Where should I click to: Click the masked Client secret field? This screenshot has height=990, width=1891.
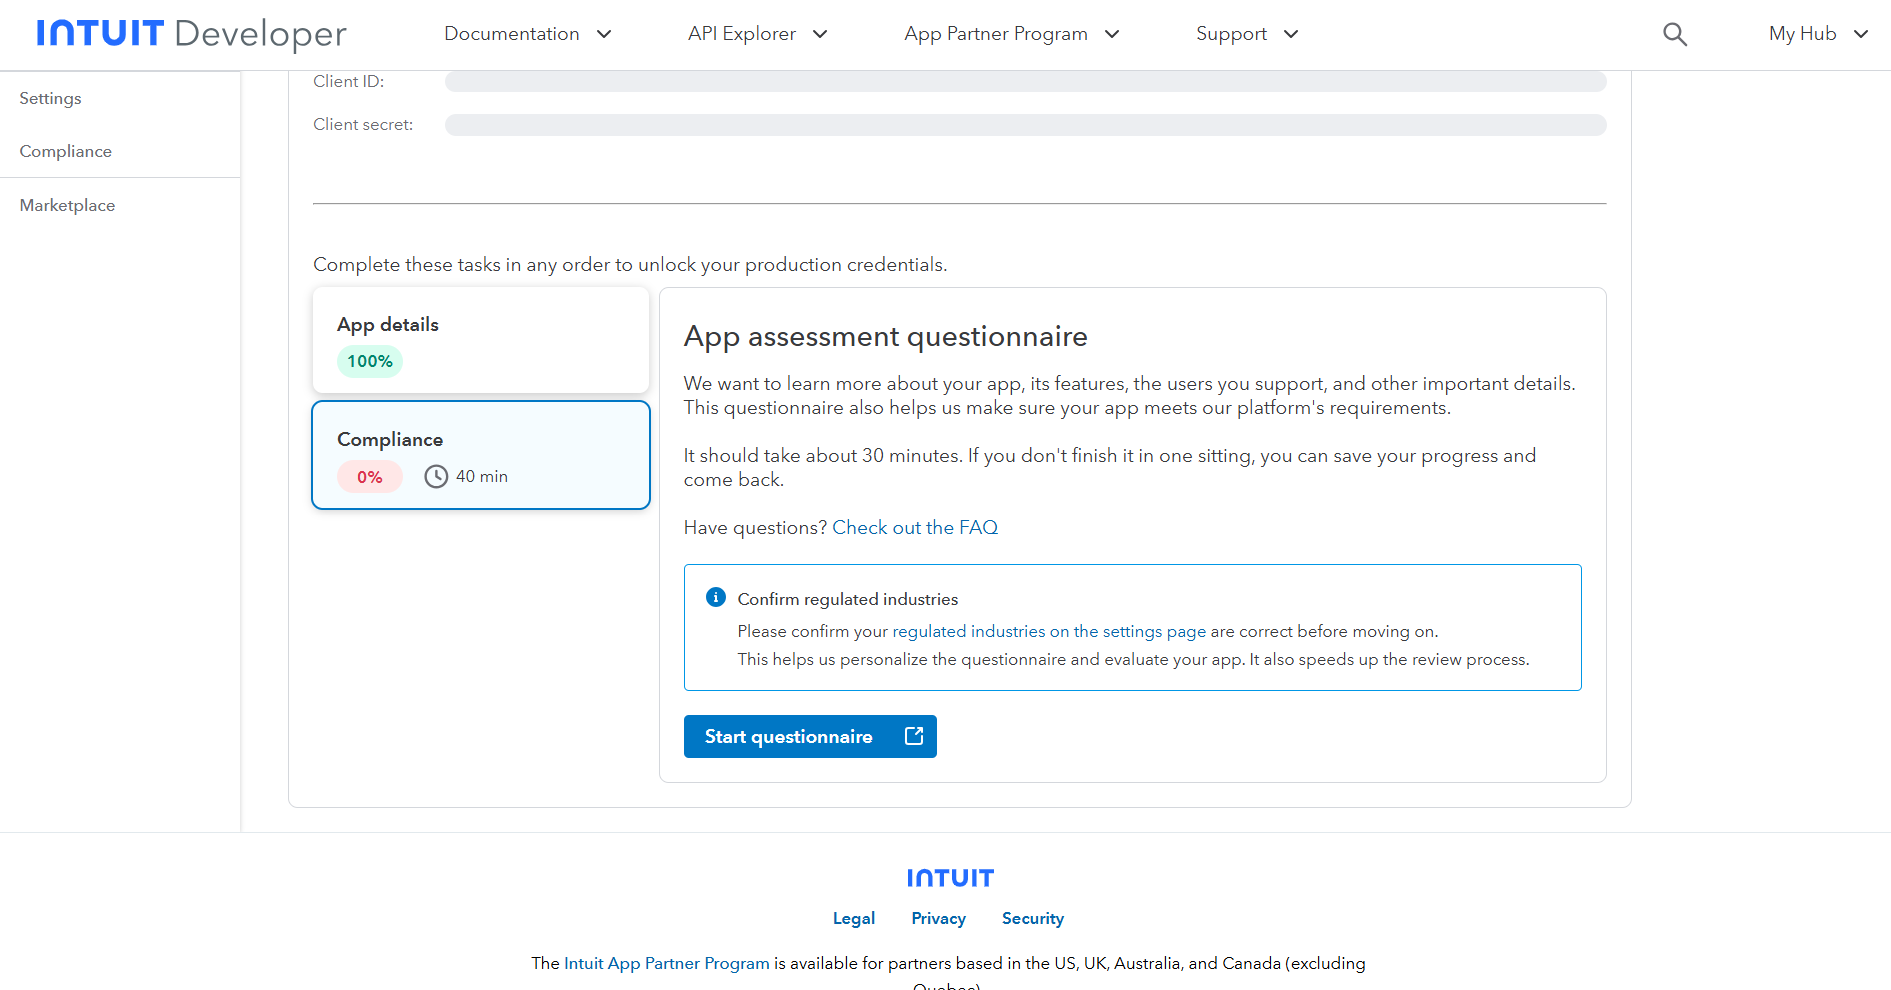click(1025, 125)
